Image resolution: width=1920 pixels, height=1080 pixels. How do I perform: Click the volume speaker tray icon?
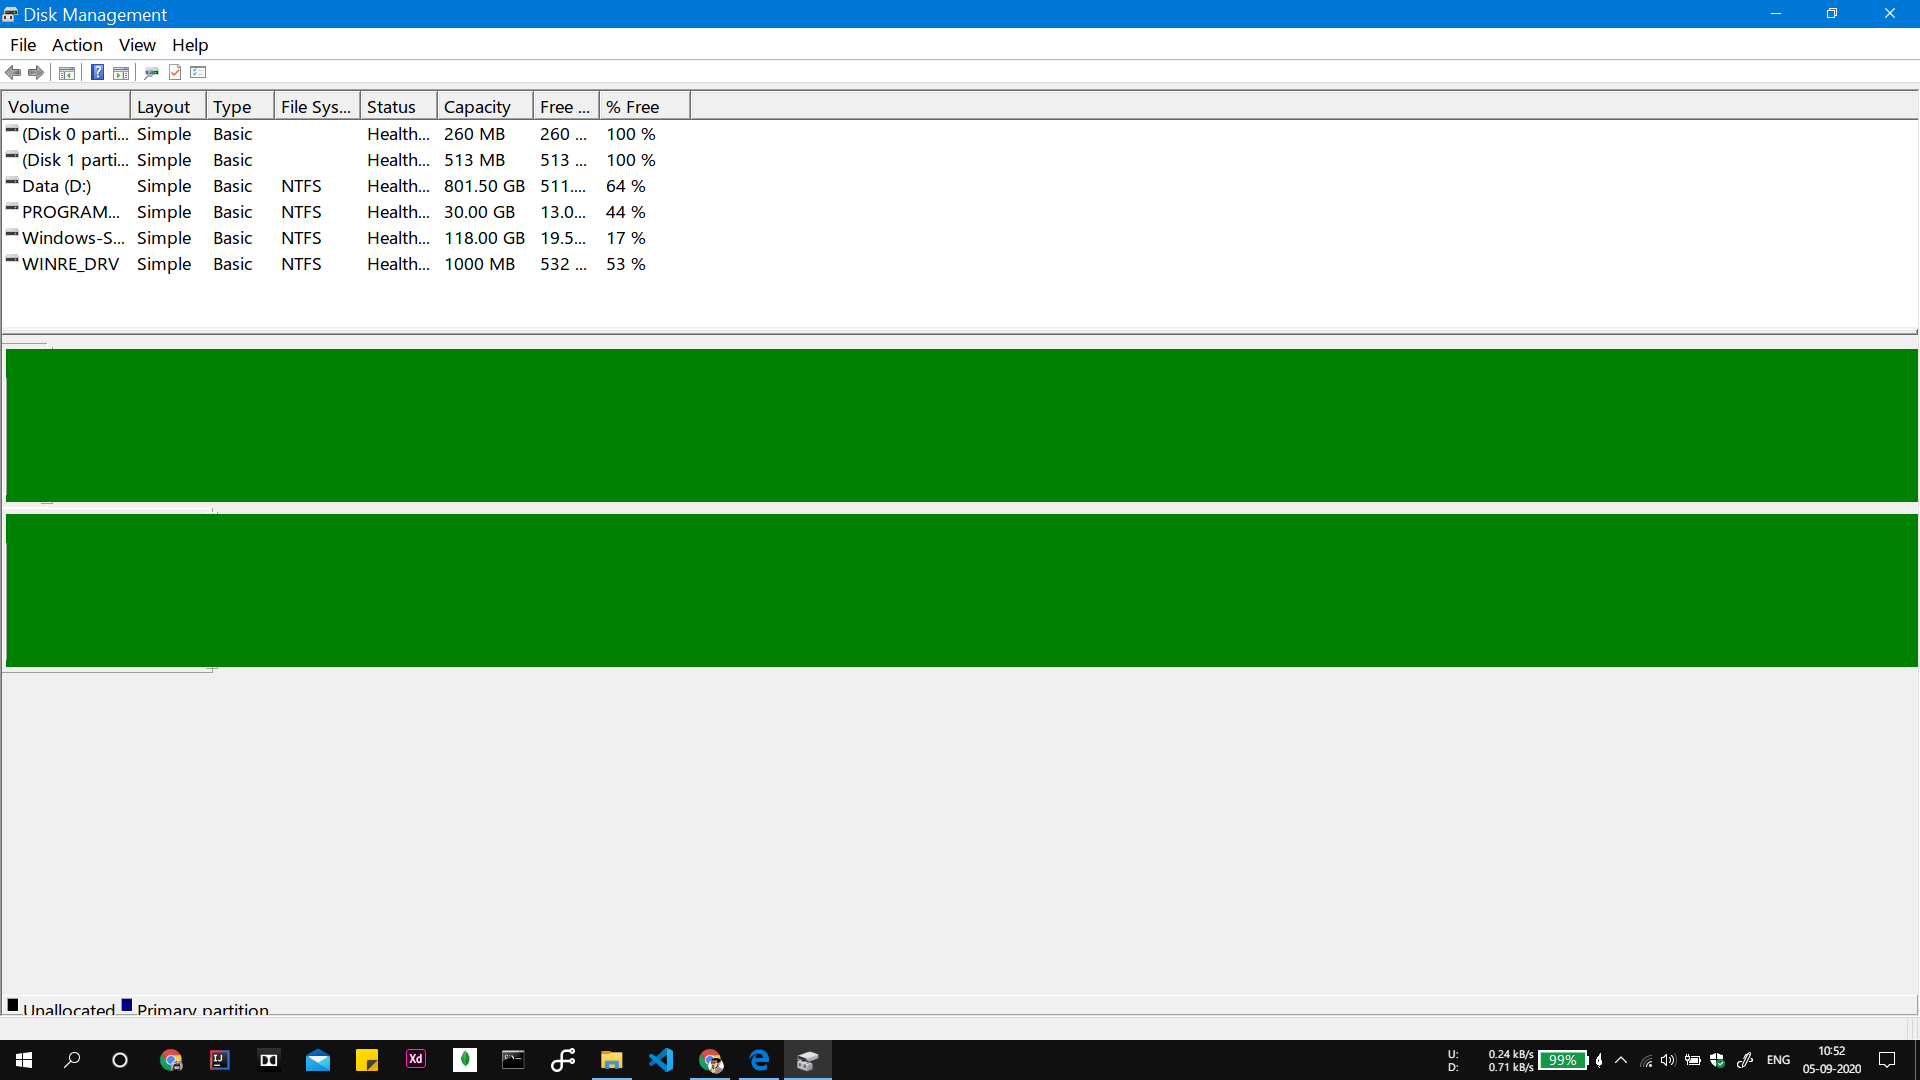click(x=1668, y=1060)
